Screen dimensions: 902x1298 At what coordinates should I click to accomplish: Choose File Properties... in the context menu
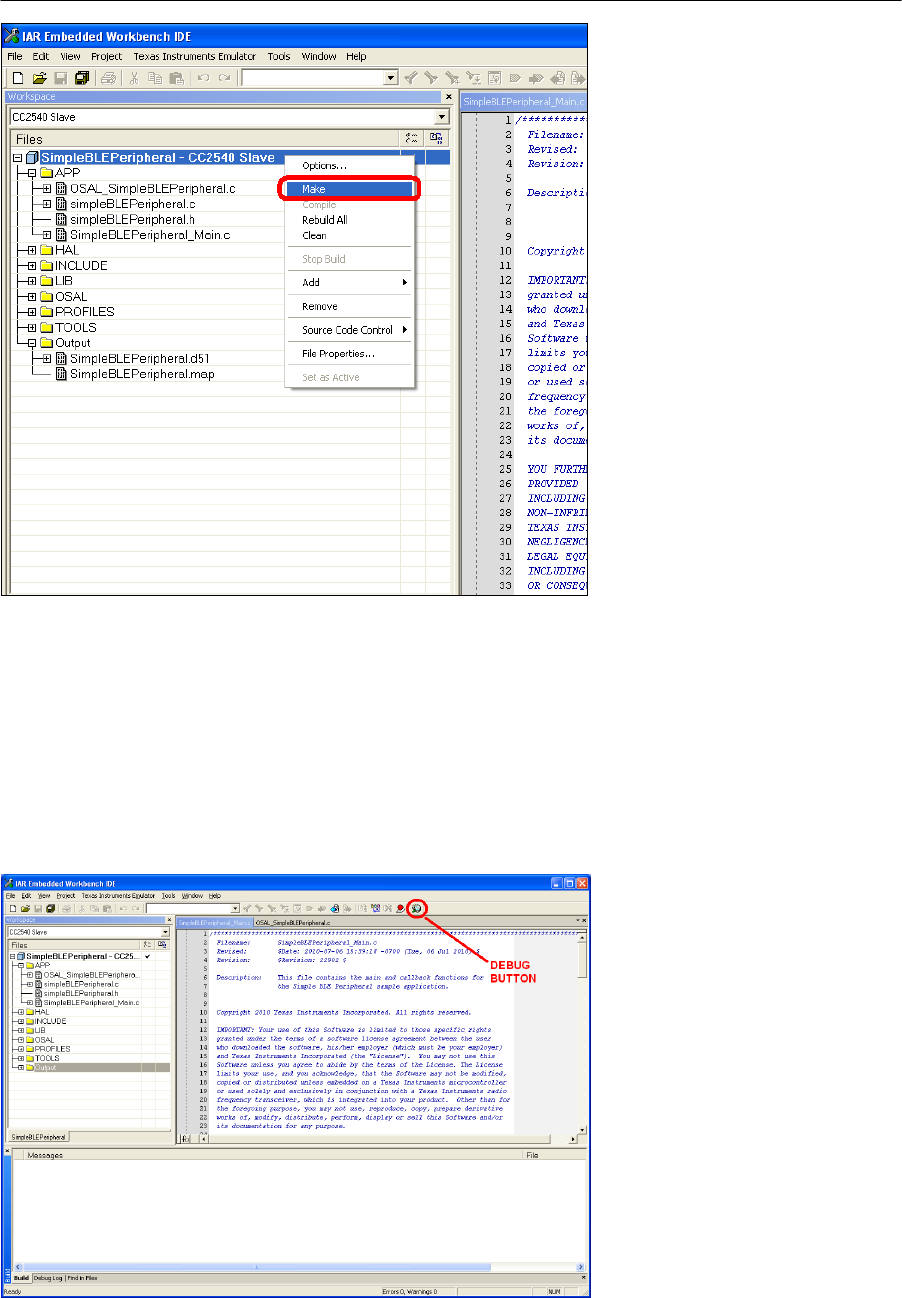tap(350, 353)
